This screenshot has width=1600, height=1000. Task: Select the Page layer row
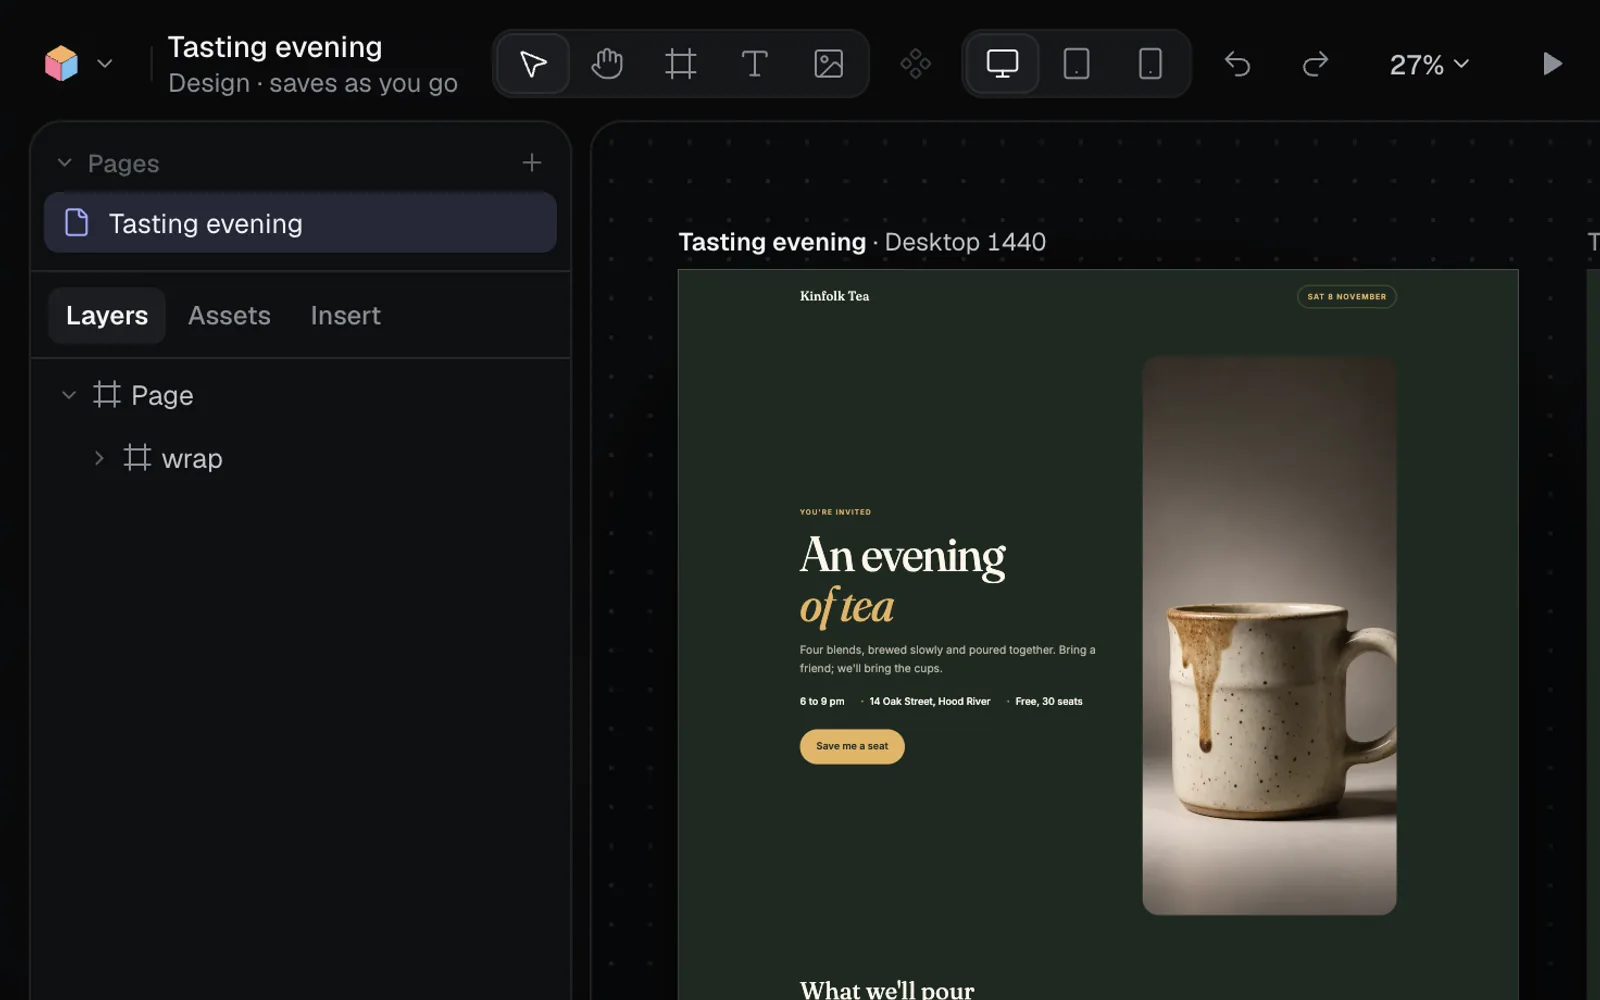pos(300,395)
